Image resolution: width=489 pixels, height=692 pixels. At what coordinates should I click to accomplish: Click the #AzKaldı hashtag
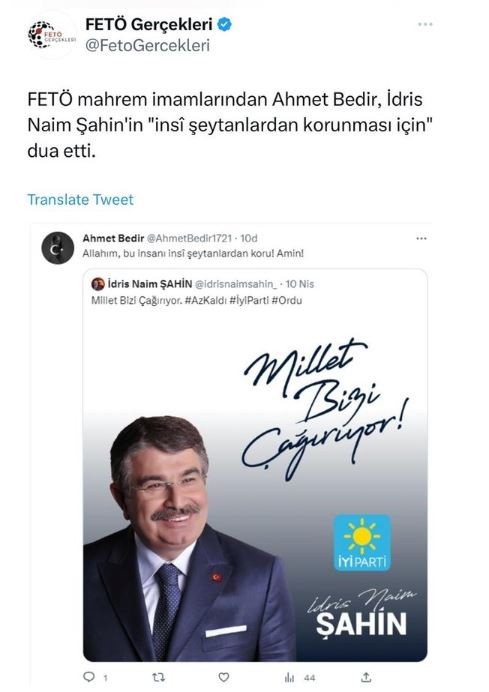[x=206, y=301]
